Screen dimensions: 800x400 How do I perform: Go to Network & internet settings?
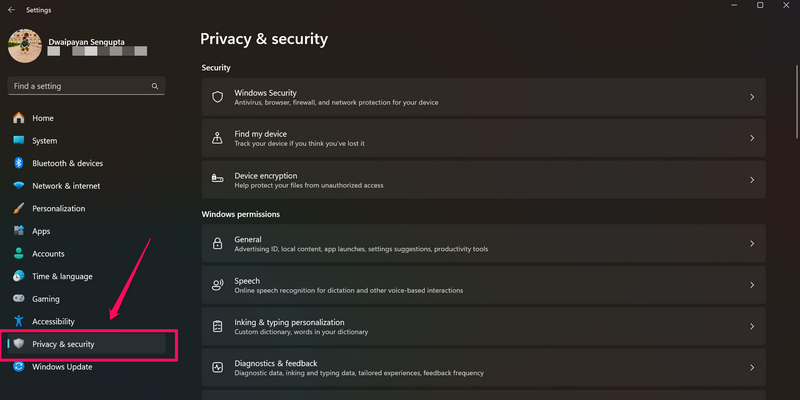point(65,186)
